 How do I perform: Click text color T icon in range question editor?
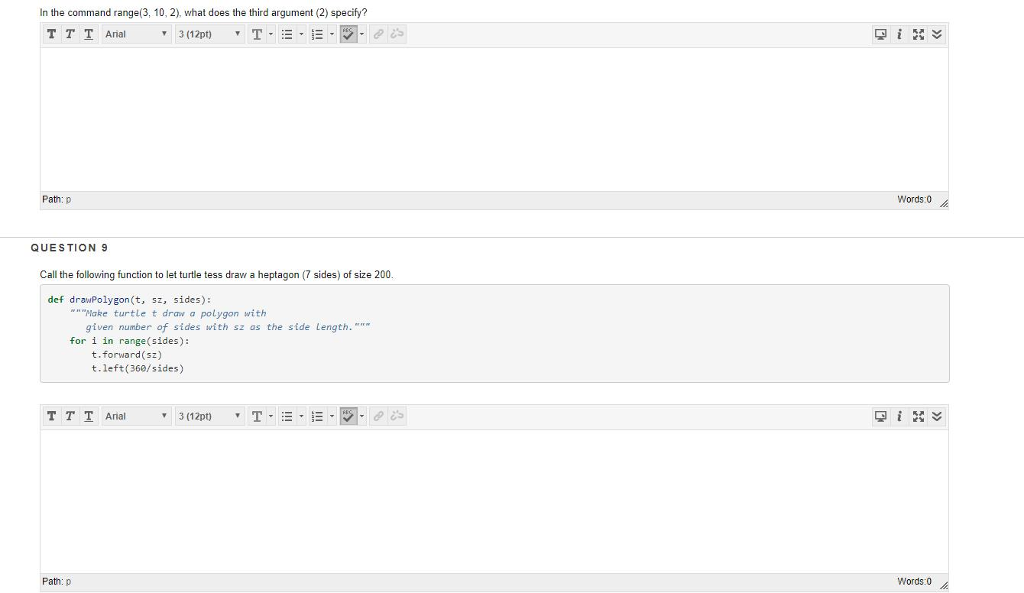[x=257, y=34]
